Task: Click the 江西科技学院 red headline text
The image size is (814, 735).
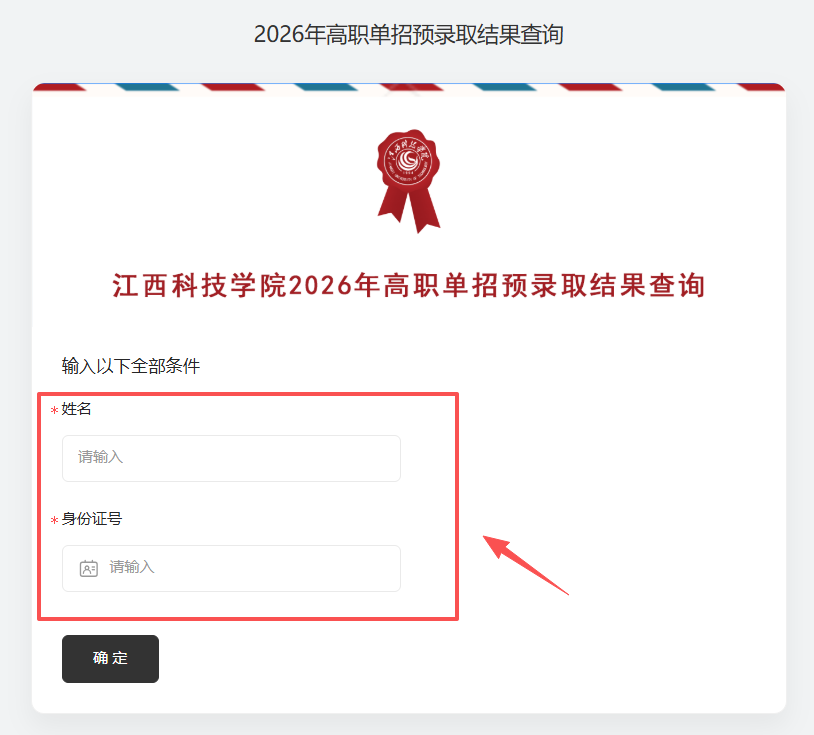Action: pyautogui.click(x=200, y=286)
